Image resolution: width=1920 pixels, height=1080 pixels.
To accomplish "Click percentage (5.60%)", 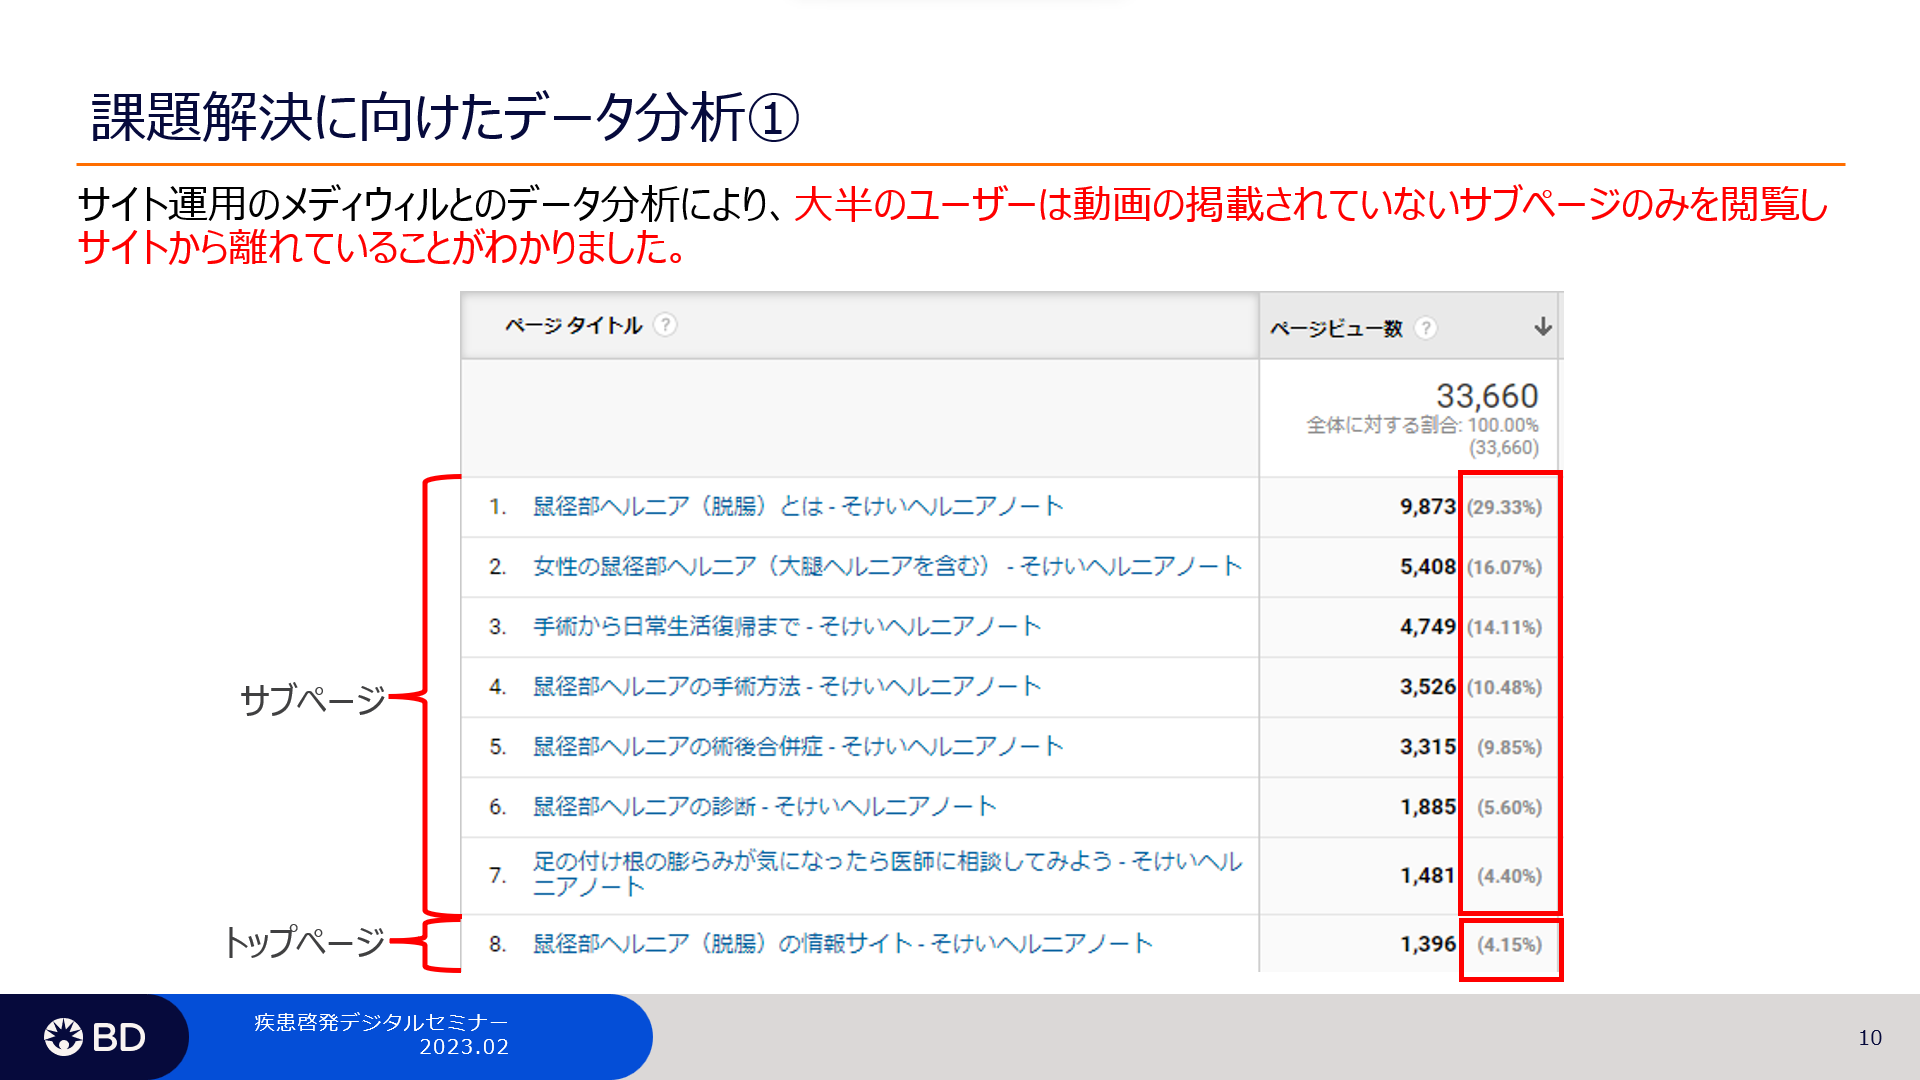I will (1509, 807).
